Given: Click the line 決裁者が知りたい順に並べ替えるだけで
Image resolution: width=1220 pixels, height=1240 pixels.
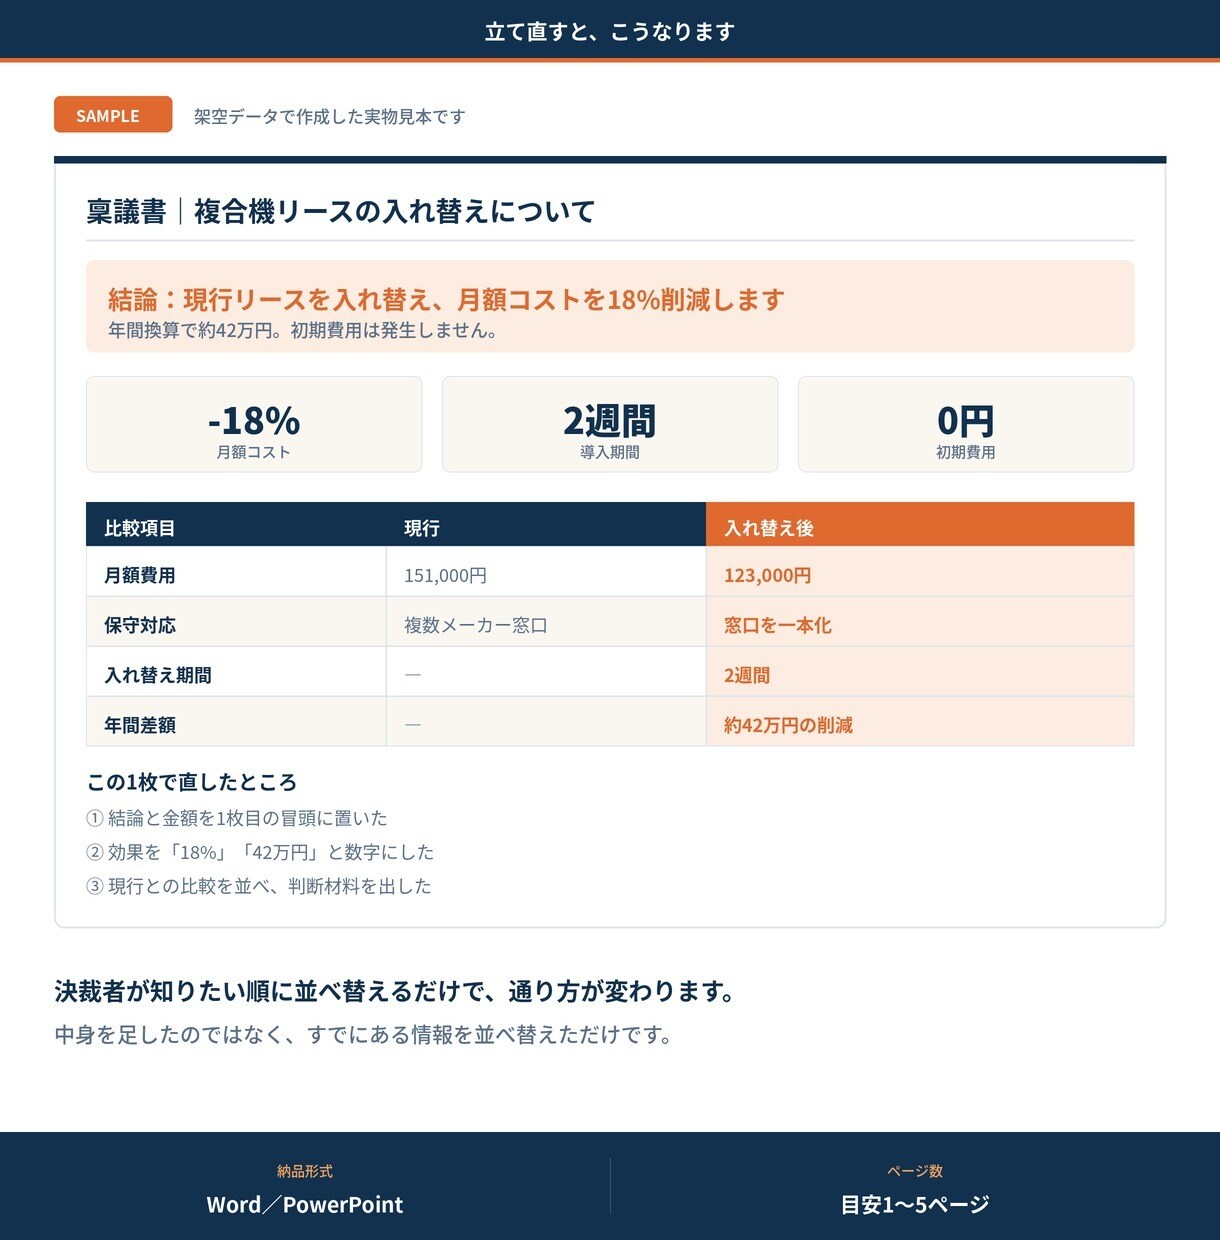Looking at the screenshot, I should pos(395,992).
